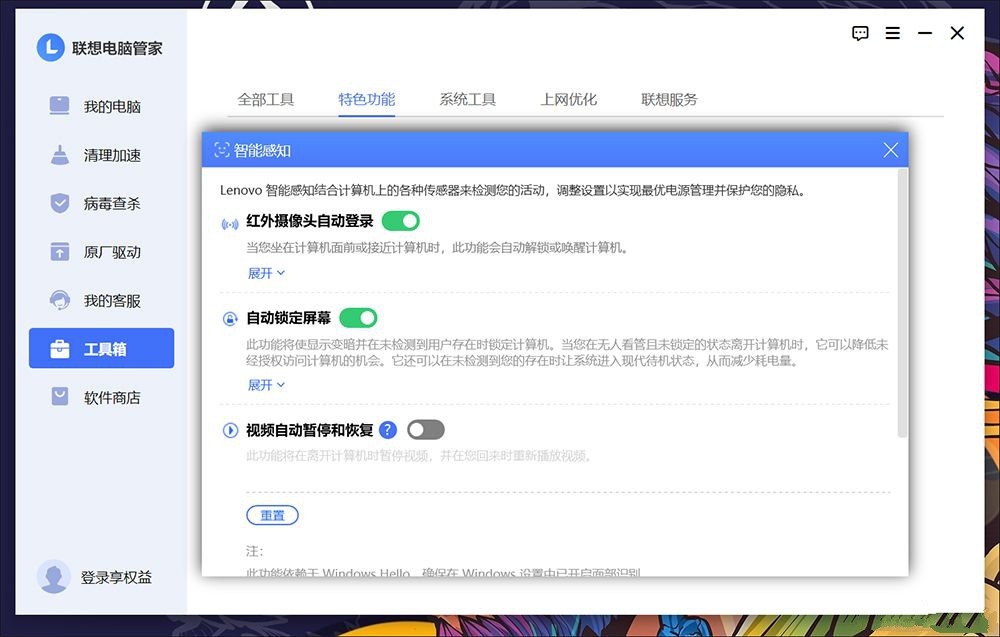Click the 病毒查杀 shield icon

59,203
